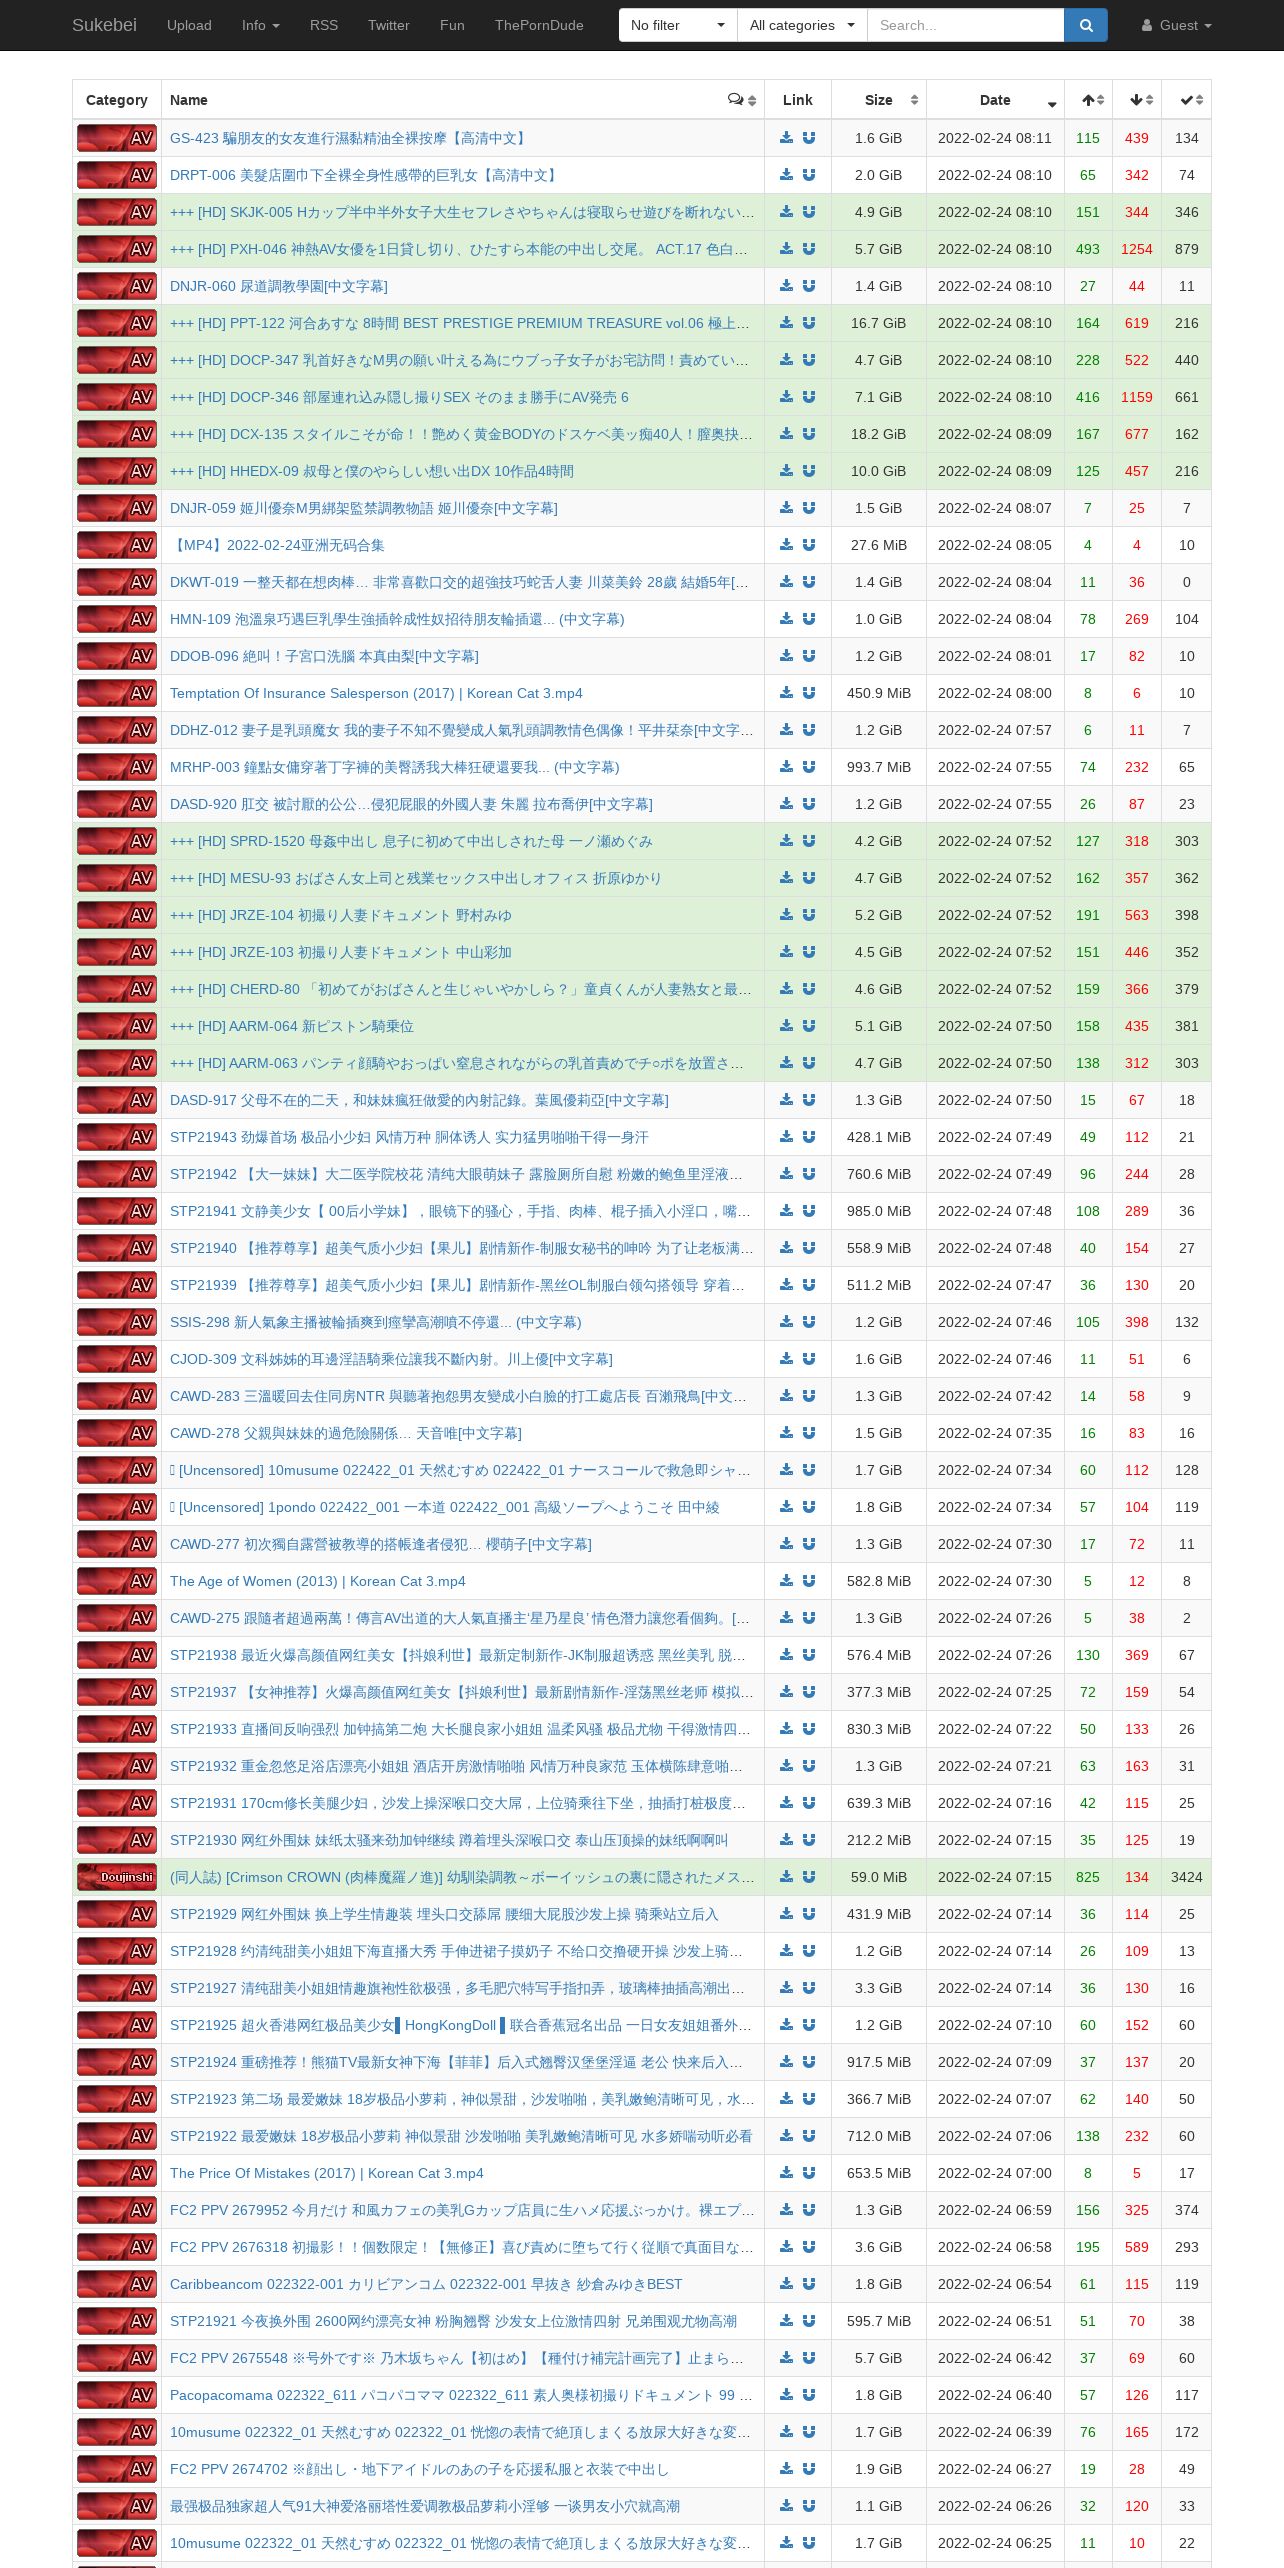Open magnet link for HMN-109 row

809,619
